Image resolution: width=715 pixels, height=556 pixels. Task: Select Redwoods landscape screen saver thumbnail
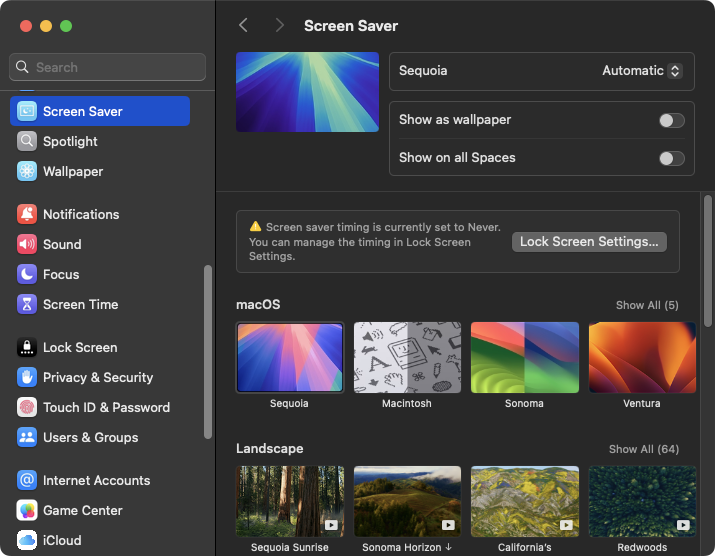pos(642,501)
